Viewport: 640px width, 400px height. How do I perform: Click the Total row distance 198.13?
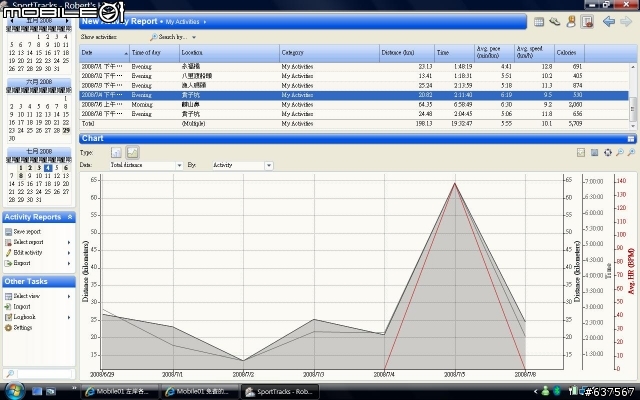(424, 124)
